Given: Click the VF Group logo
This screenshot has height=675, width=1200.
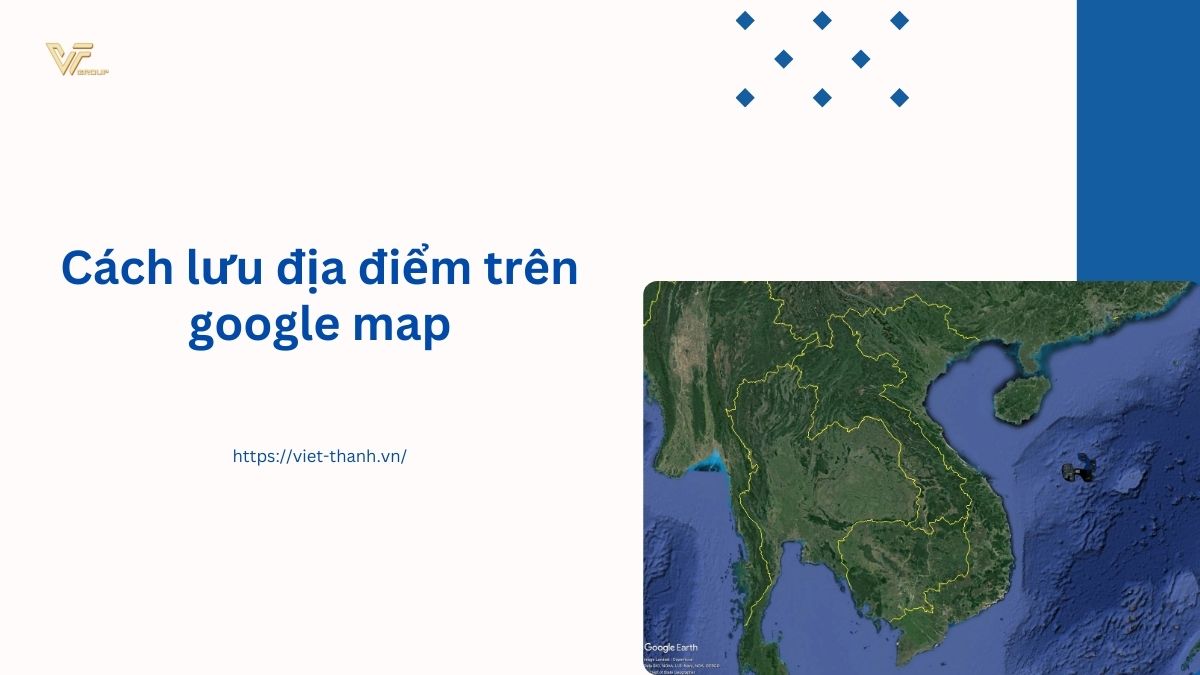Looking at the screenshot, I should click(75, 60).
